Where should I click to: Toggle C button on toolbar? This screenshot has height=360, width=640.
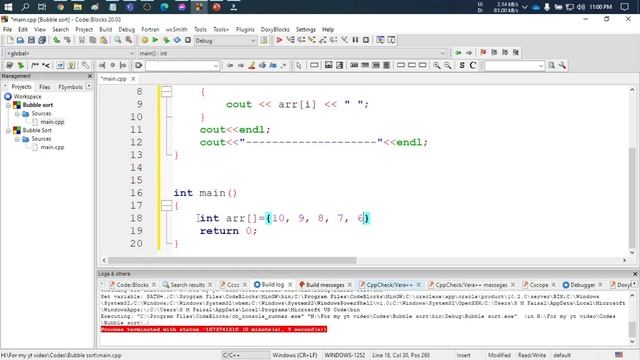pos(473,65)
